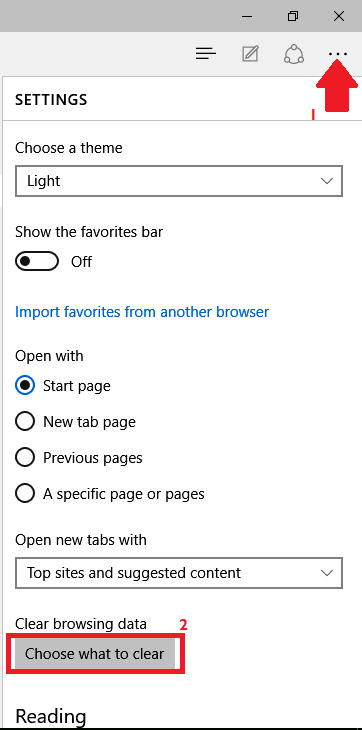Toggle Show the favorites bar switch
The width and height of the screenshot is (362, 730).
[x=37, y=262]
